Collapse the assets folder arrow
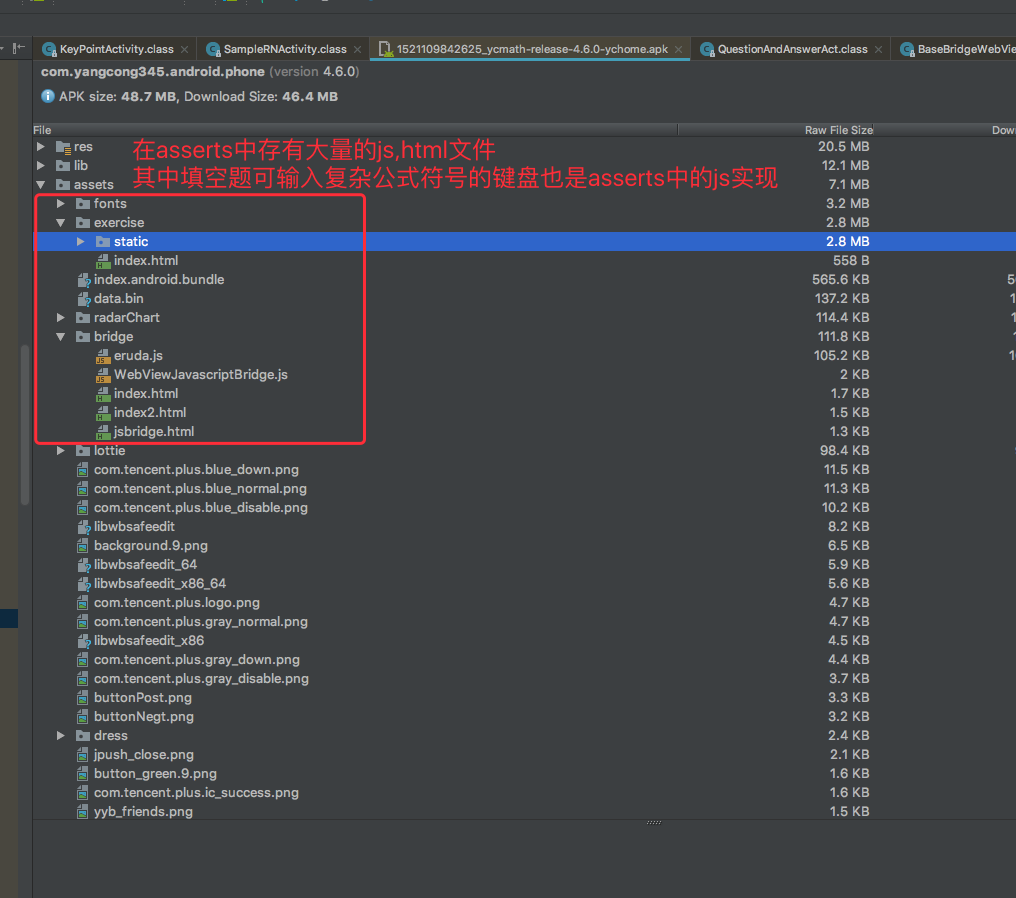 tap(41, 185)
